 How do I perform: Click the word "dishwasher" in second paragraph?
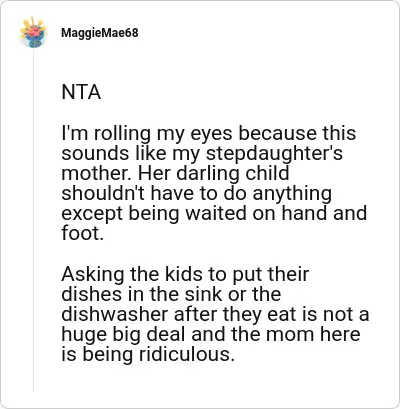coord(115,314)
